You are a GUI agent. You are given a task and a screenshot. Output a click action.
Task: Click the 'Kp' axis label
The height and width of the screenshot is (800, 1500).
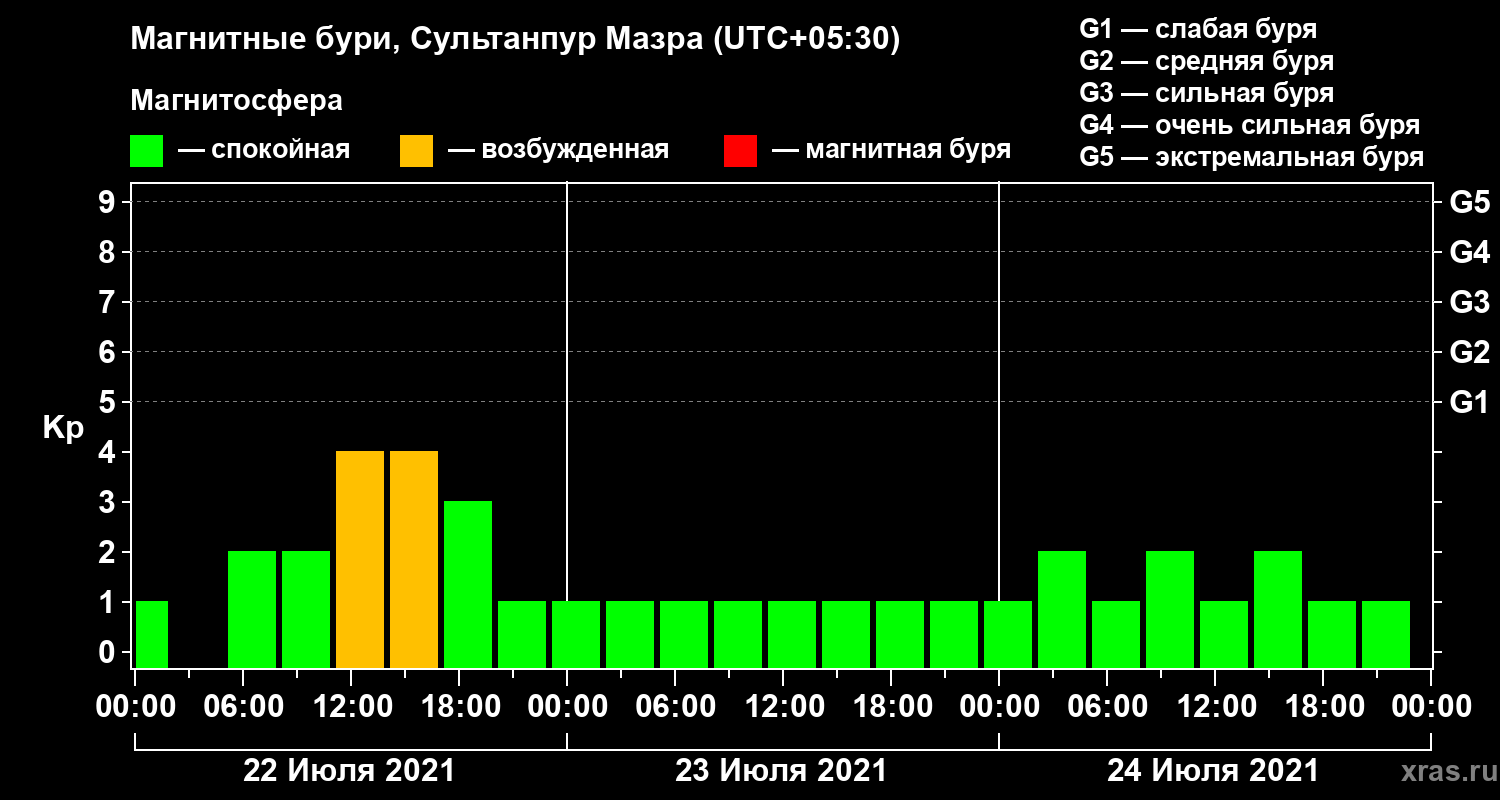coord(64,428)
